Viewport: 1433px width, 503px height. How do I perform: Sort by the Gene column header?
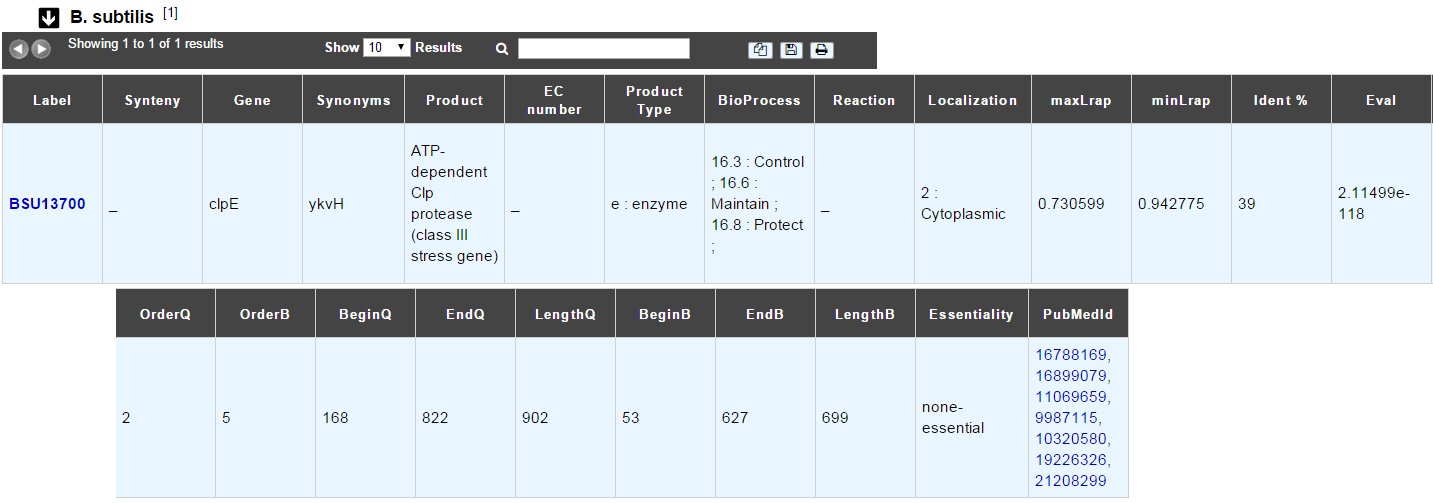pyautogui.click(x=252, y=100)
